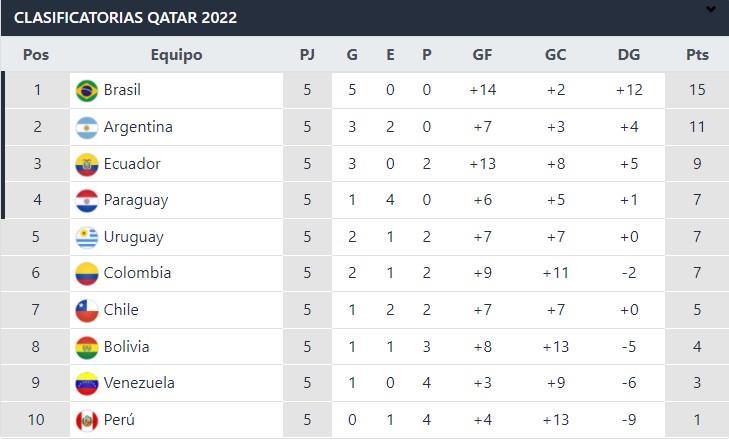The image size is (729, 441).
Task: Click the Chile flag icon
Action: point(87,310)
